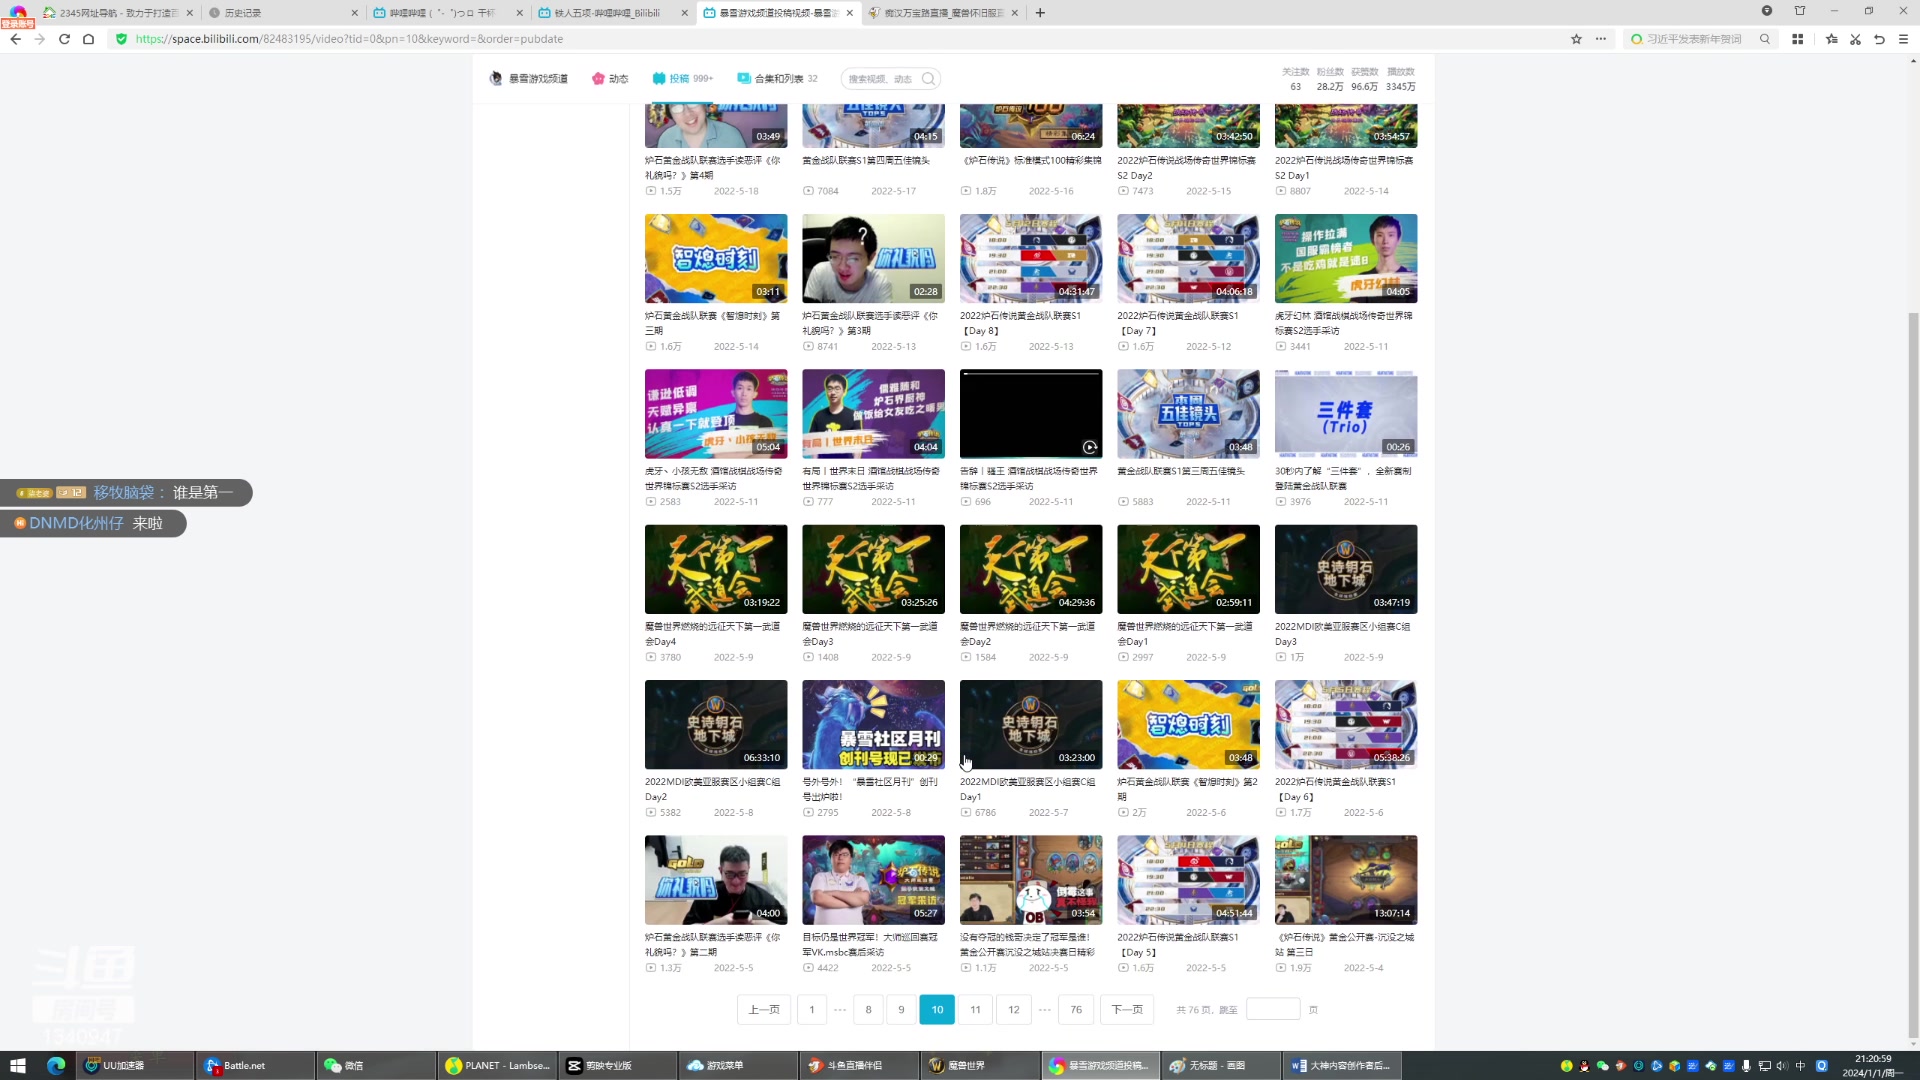Open the 暴雪游戏频道 home tab
Screen dimensions: 1920x1080
[x=528, y=78]
